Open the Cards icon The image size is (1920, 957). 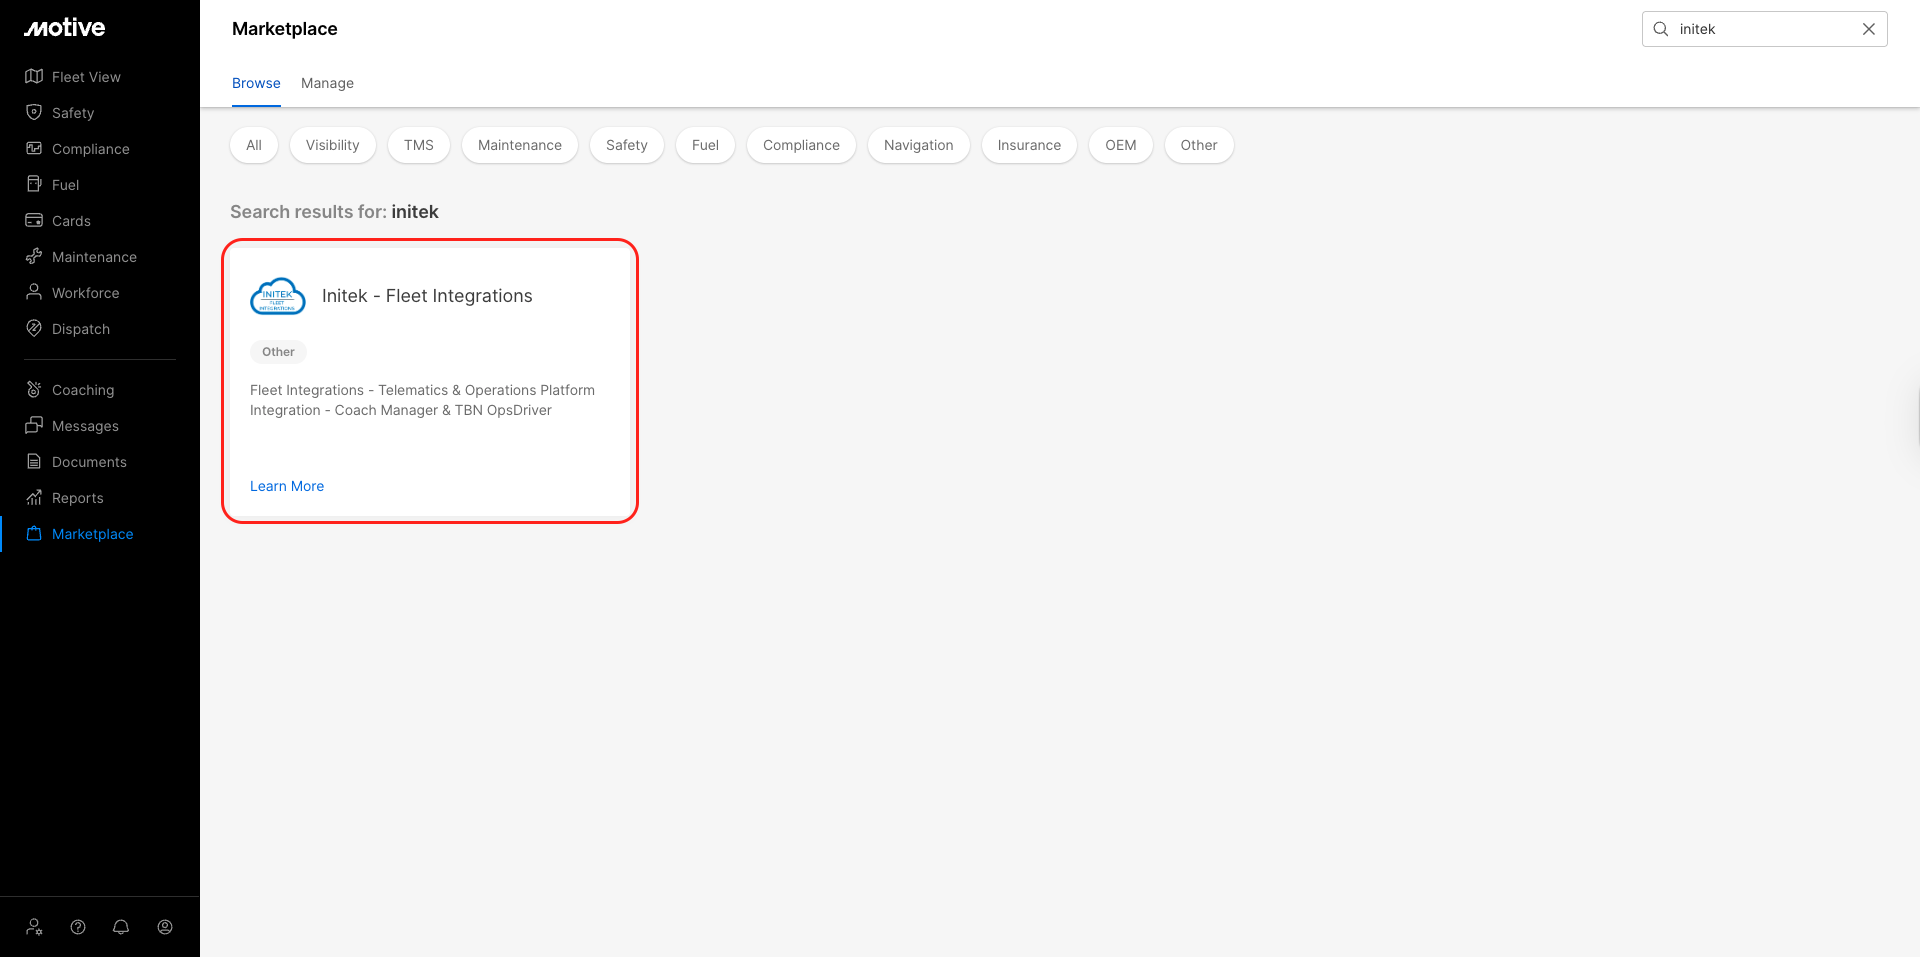pyautogui.click(x=34, y=221)
